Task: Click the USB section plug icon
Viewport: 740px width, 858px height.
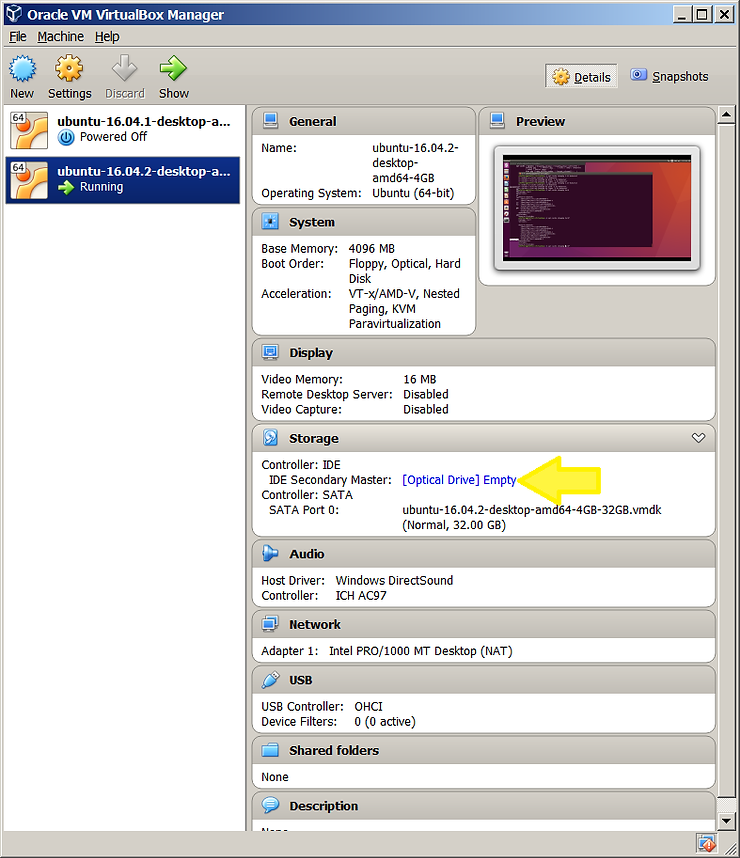Action: pos(270,680)
